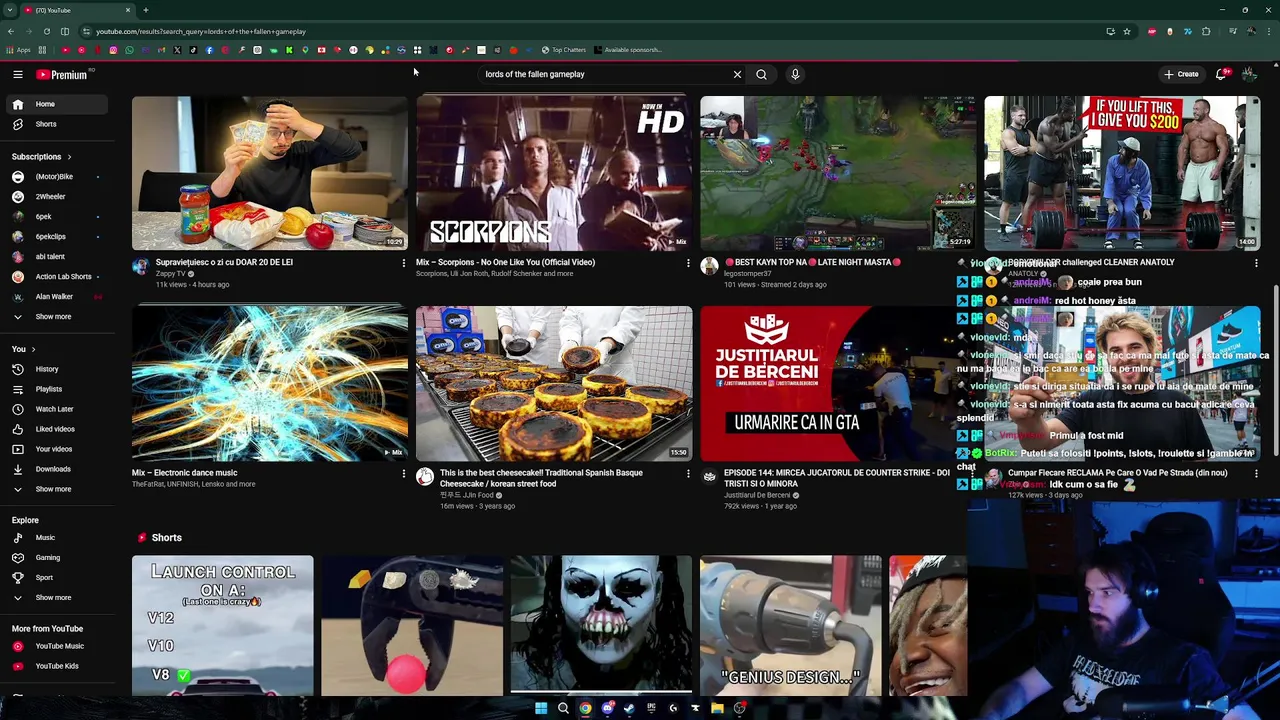The image size is (1280, 720).
Task: Click the browser address bar URL
Action: coord(200,31)
